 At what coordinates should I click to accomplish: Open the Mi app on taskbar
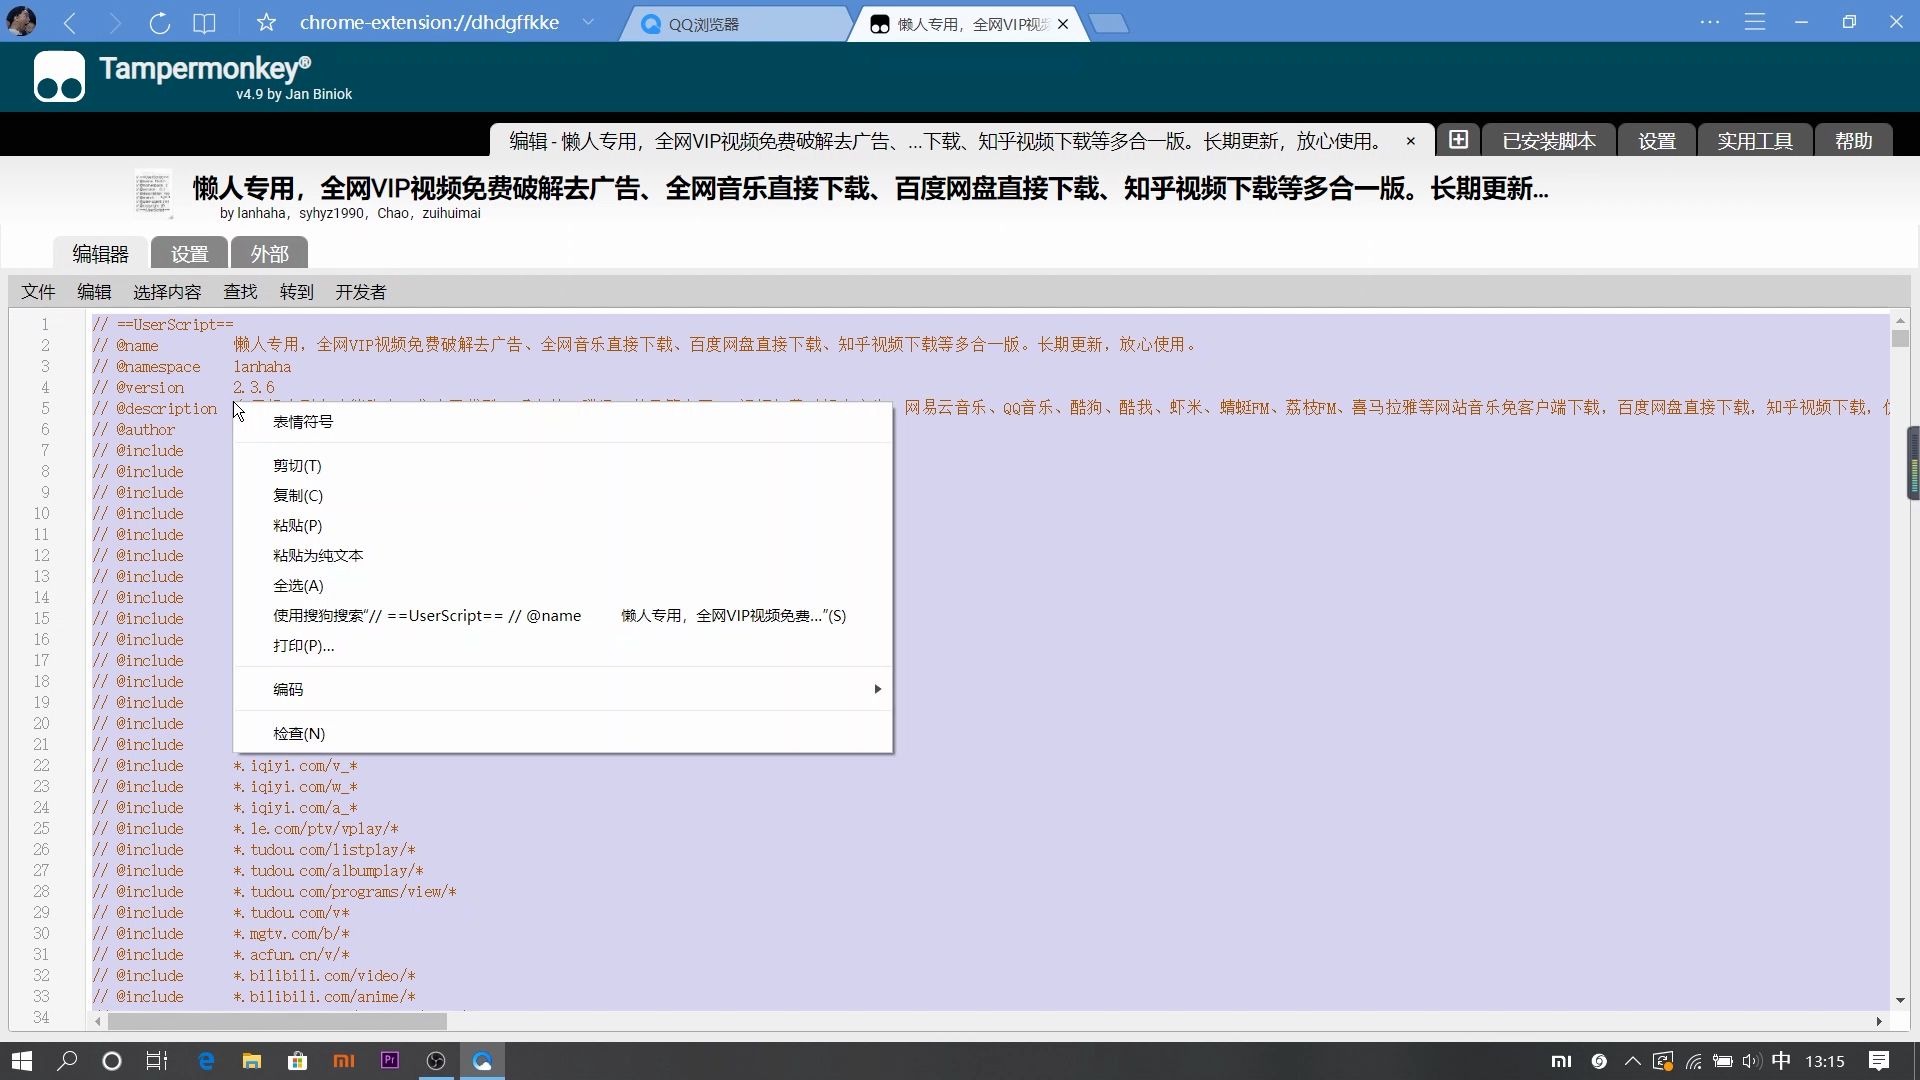[344, 1061]
